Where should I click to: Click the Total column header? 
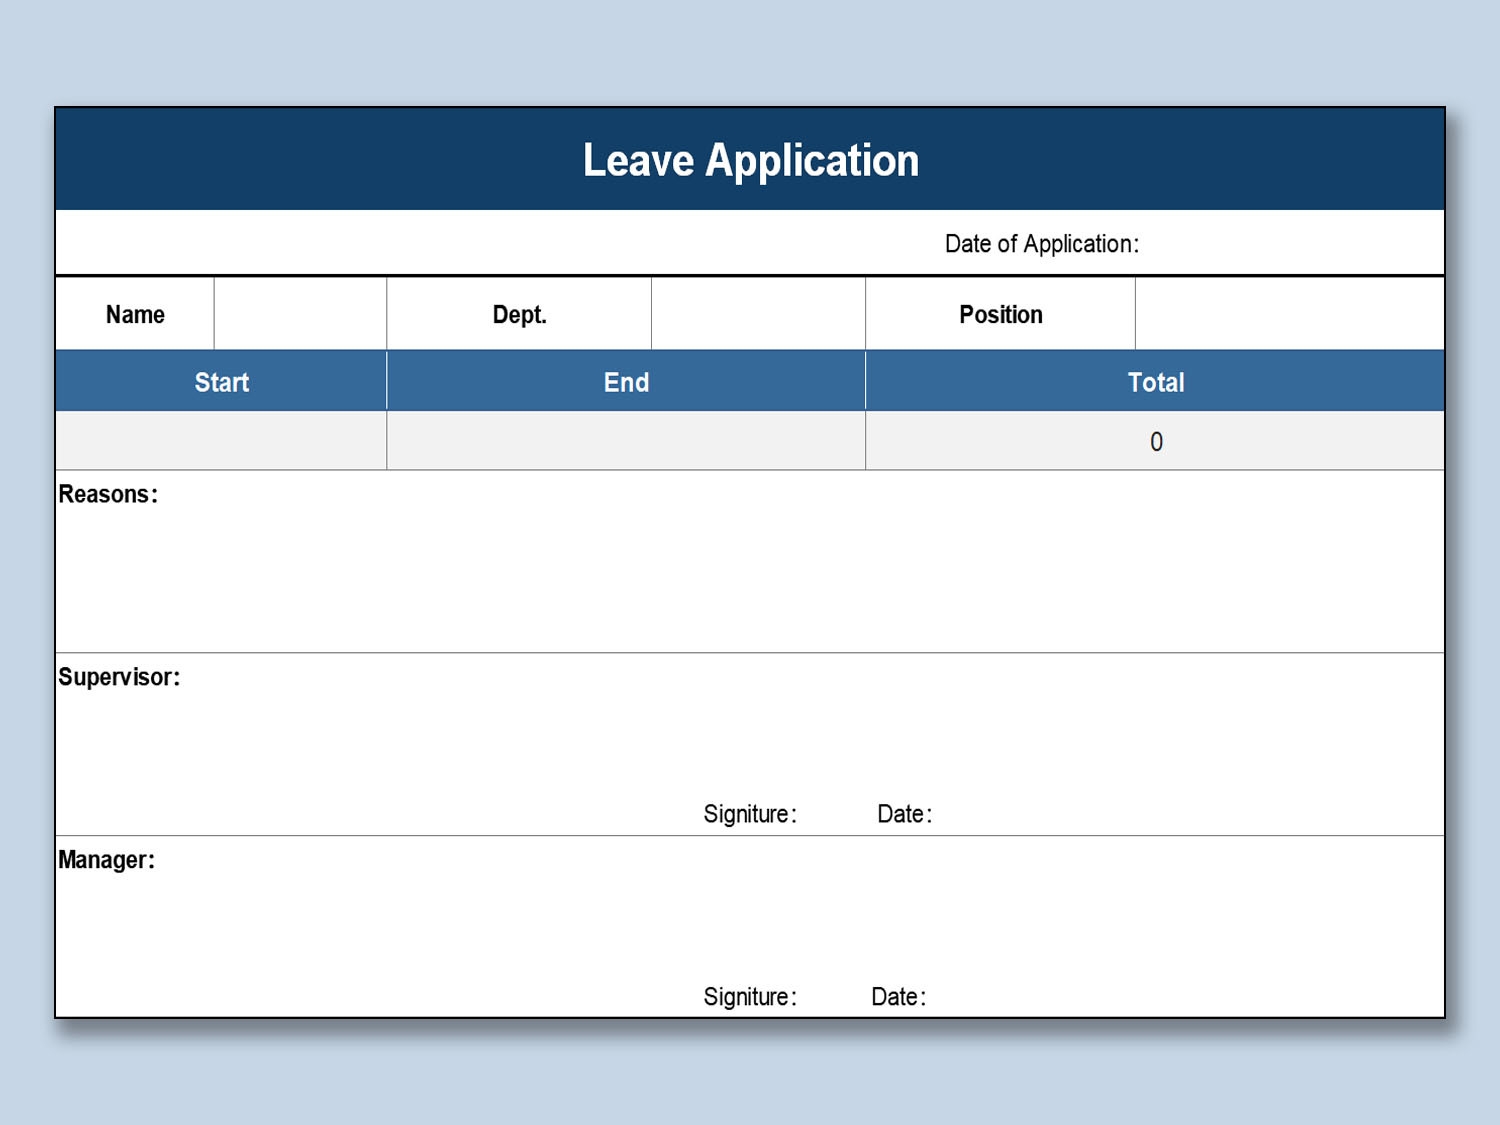point(1155,382)
